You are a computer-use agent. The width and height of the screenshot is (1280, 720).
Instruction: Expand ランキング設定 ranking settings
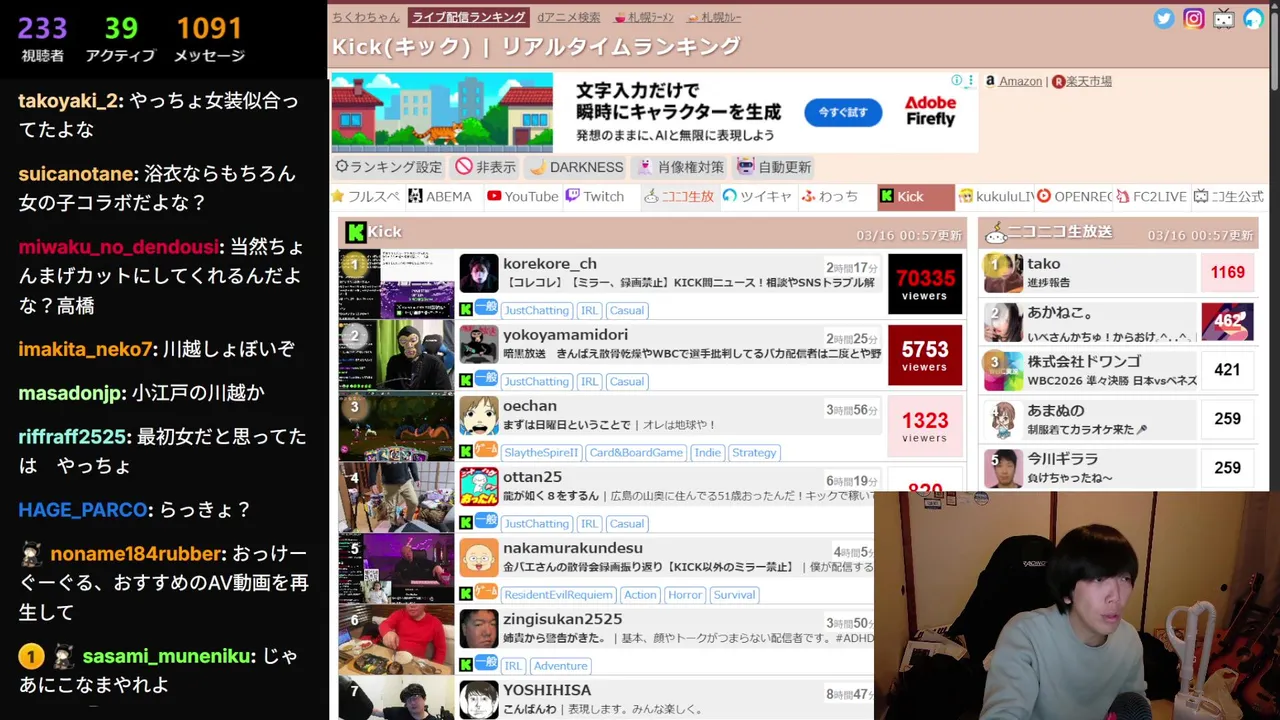pyautogui.click(x=388, y=167)
